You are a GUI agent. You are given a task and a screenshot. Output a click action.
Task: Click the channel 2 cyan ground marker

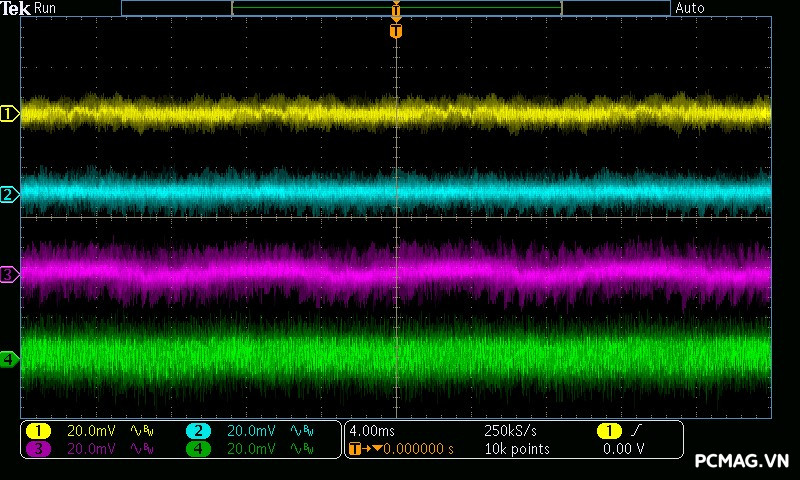coord(9,194)
